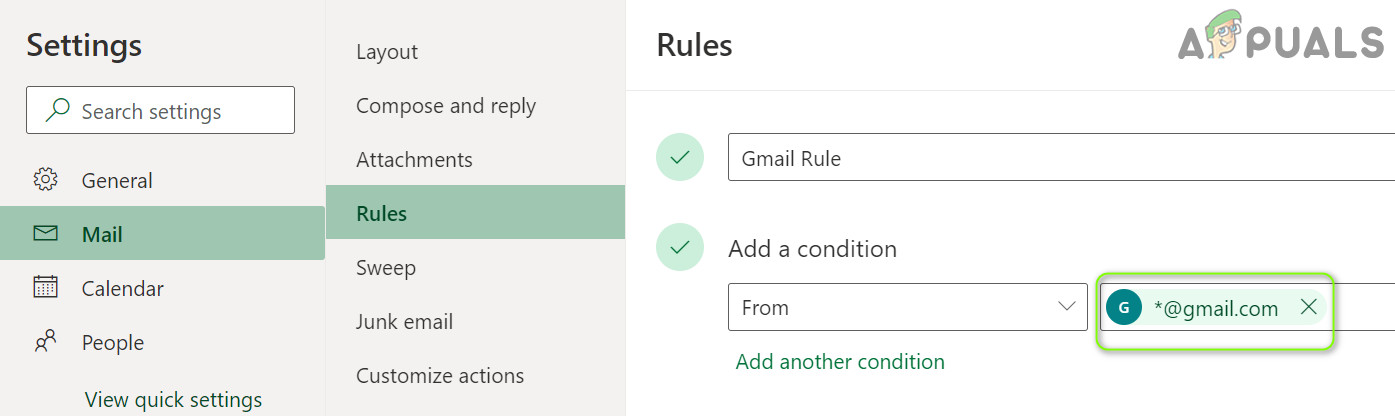
Task: Click the People icon in the sidebar
Action: pyautogui.click(x=45, y=342)
